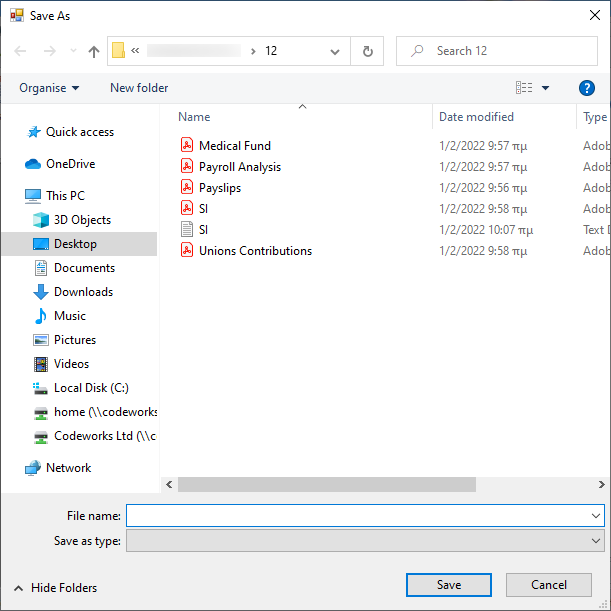The width and height of the screenshot is (611, 611).
Task: Open the Music folder
Action: point(60,316)
